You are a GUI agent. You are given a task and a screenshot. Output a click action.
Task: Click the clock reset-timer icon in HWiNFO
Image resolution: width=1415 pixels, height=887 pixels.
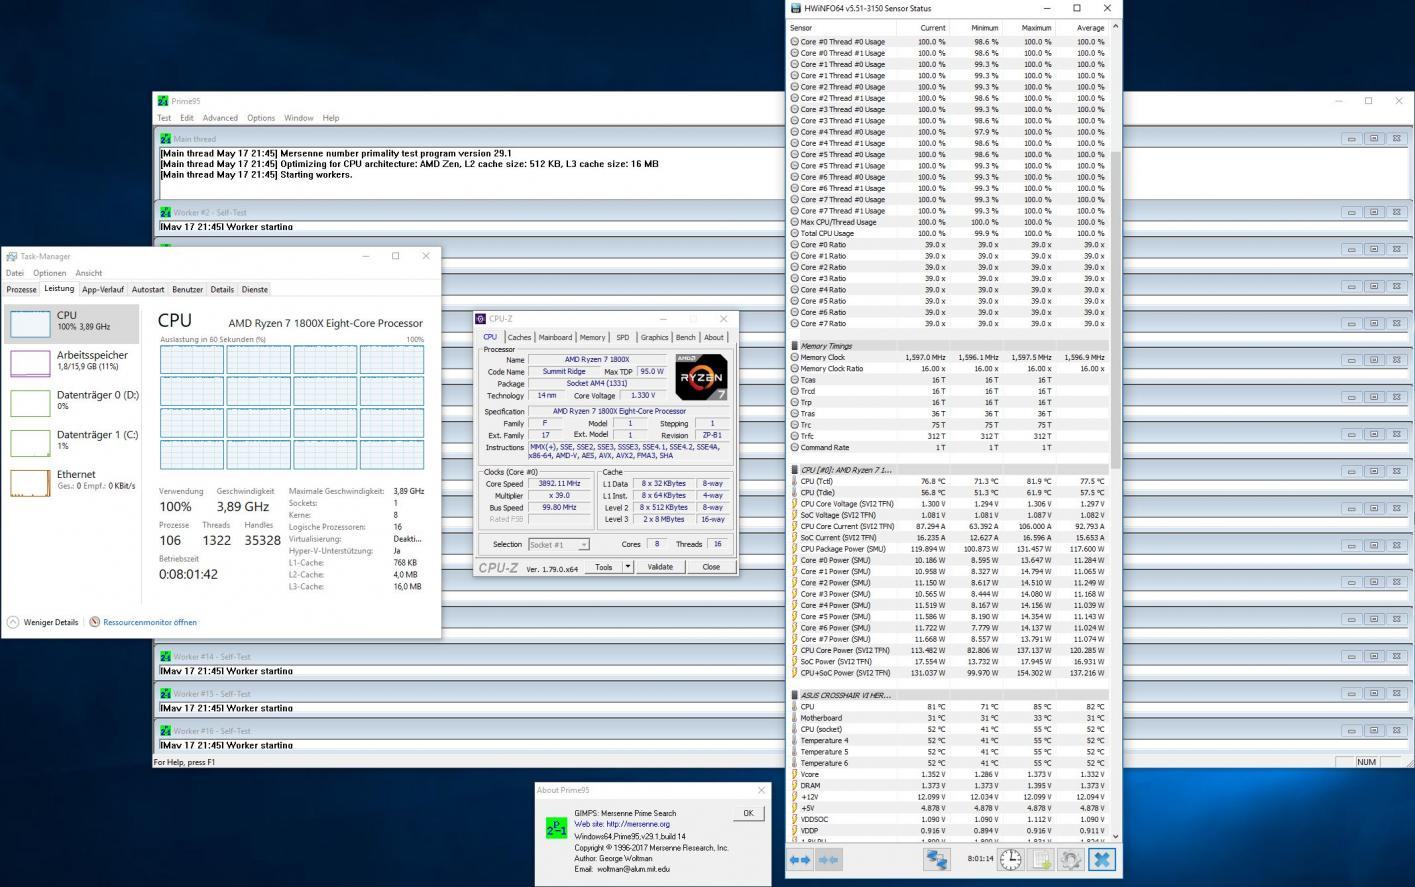1011,859
